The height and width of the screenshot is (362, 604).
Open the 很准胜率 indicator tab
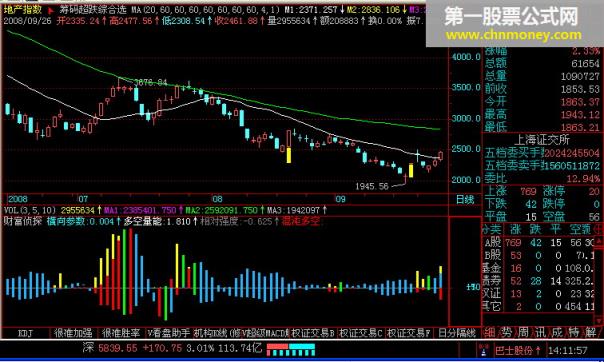coord(121,333)
